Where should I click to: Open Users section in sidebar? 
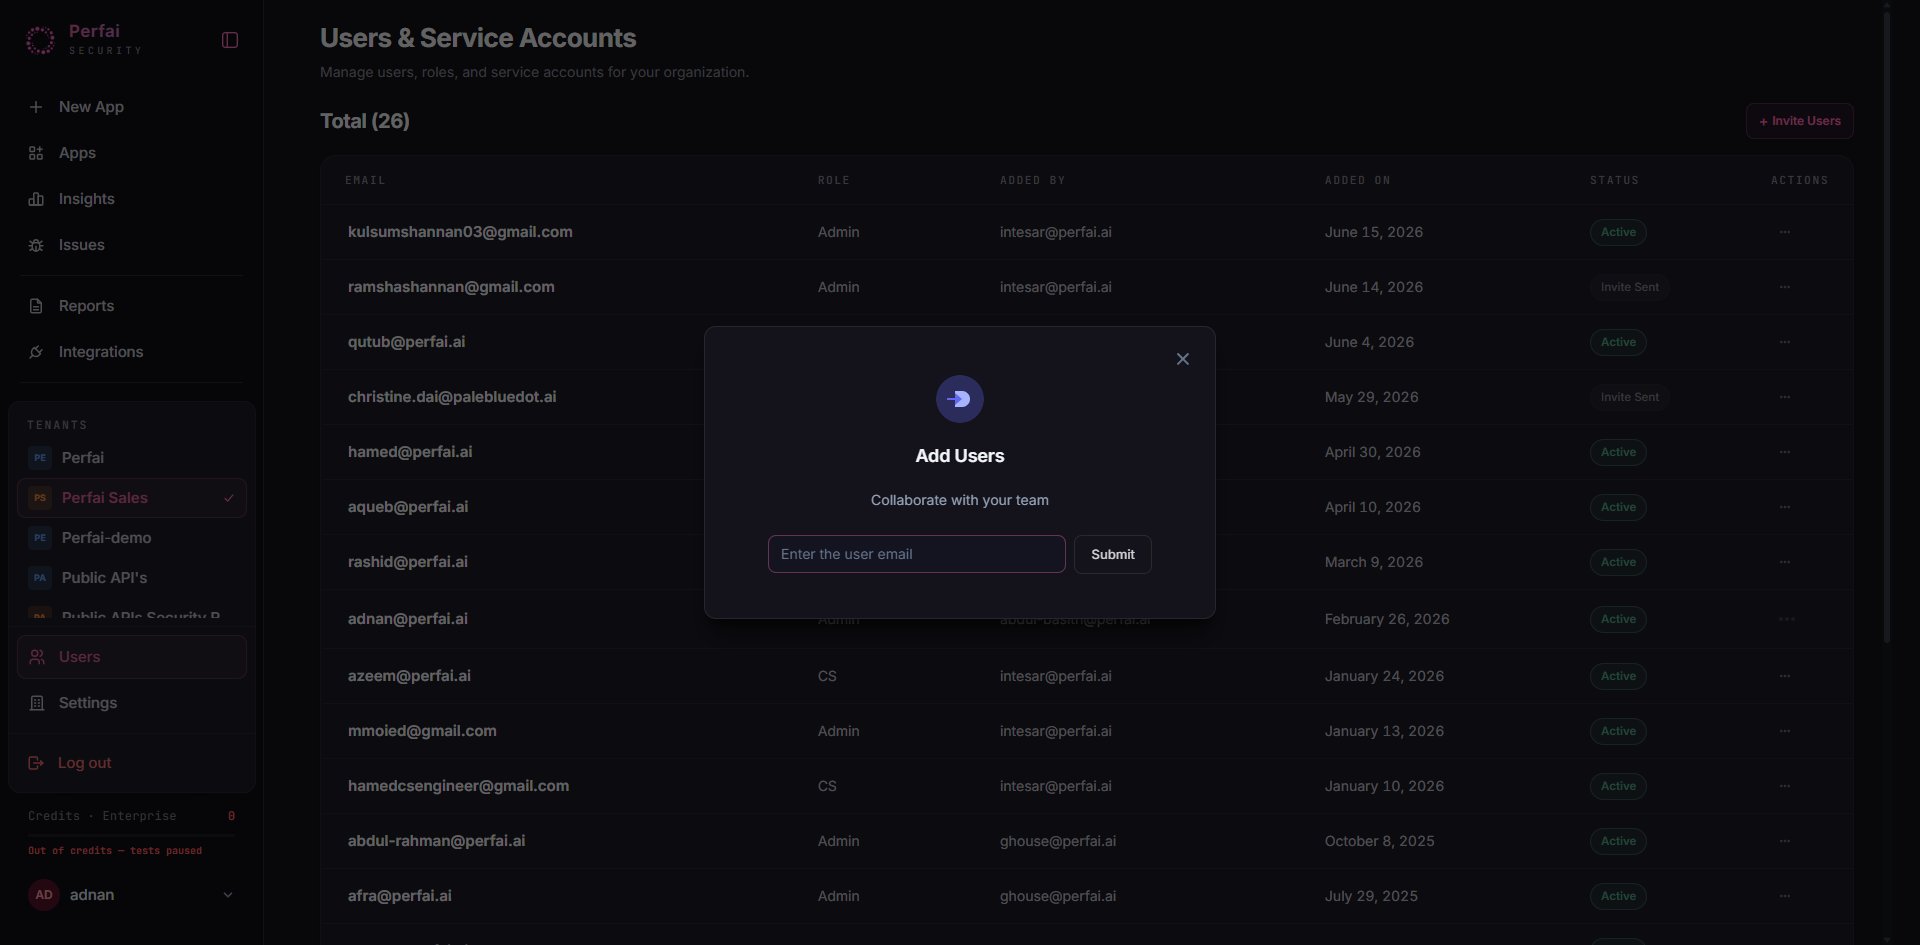point(131,657)
